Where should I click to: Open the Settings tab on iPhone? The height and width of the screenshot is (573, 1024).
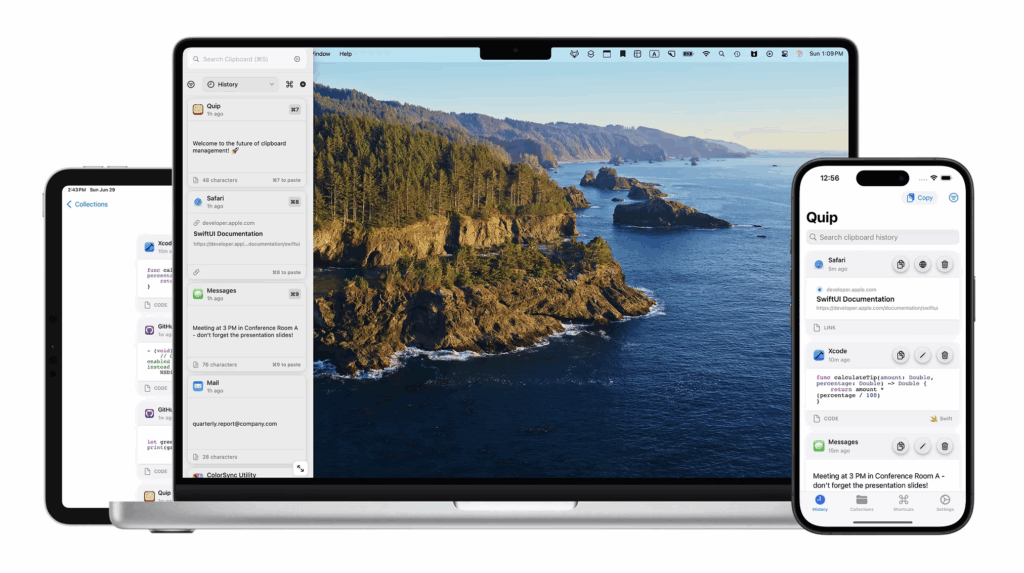[945, 502]
